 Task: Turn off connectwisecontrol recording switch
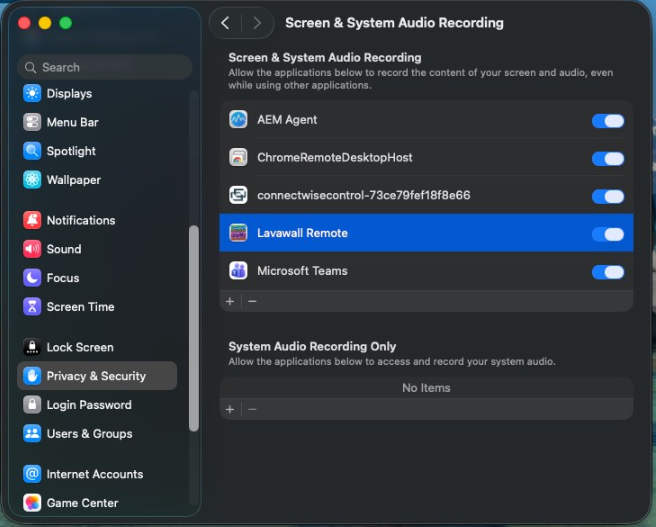[608, 196]
